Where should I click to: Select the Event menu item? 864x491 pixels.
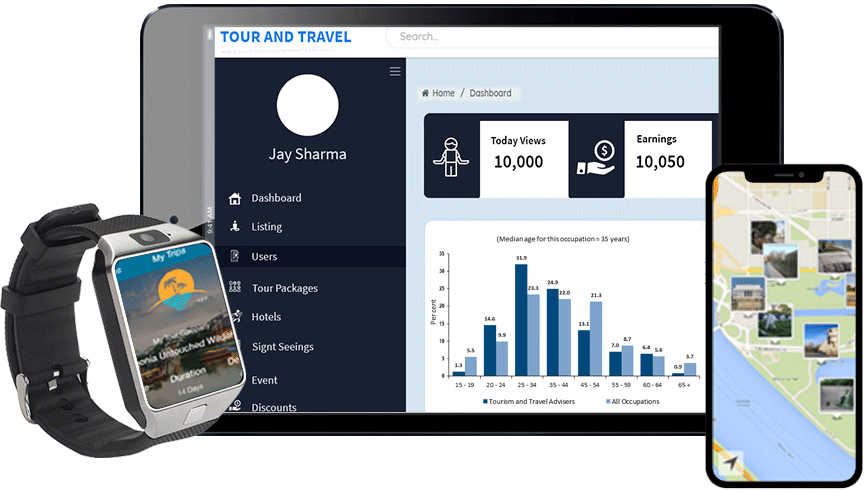(x=264, y=380)
